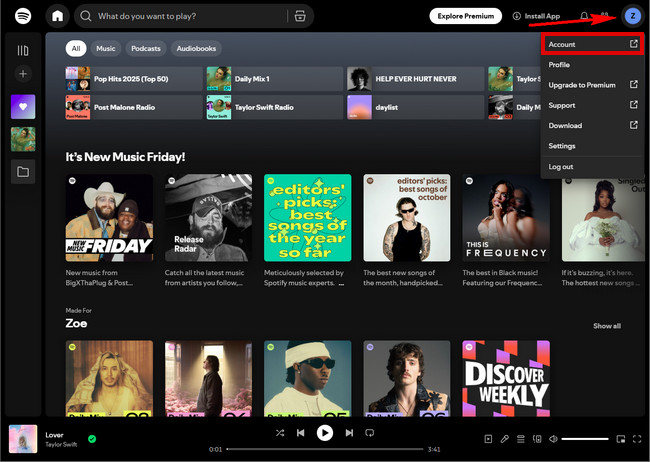Mute with the volume speaker icon

click(x=553, y=439)
